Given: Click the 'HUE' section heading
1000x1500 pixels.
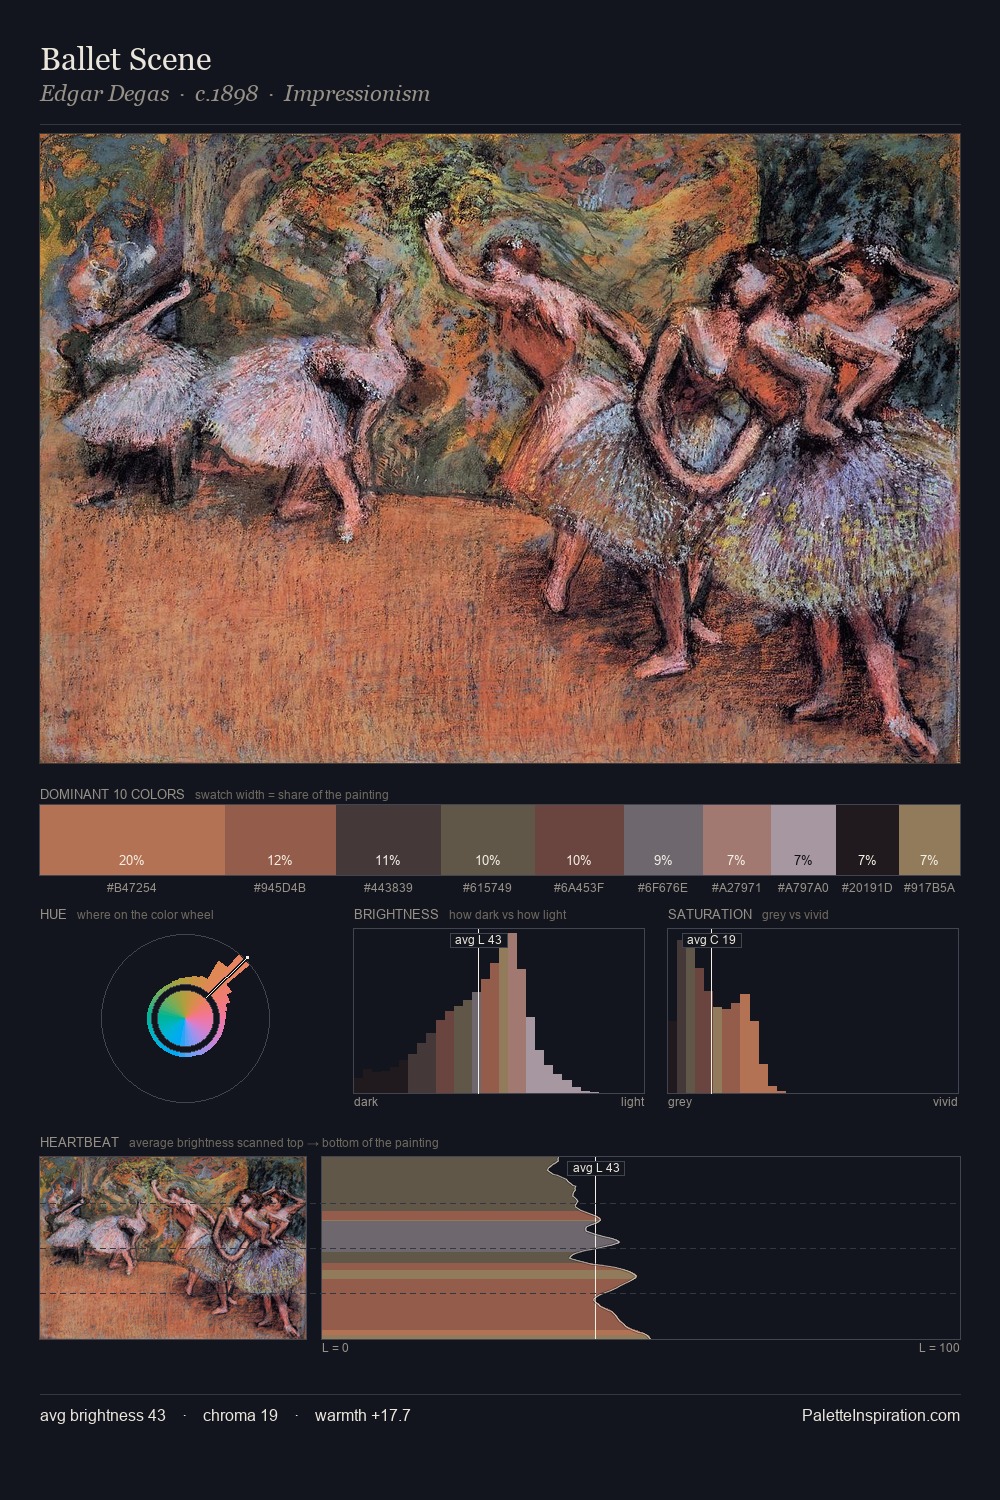Looking at the screenshot, I should coord(53,914).
